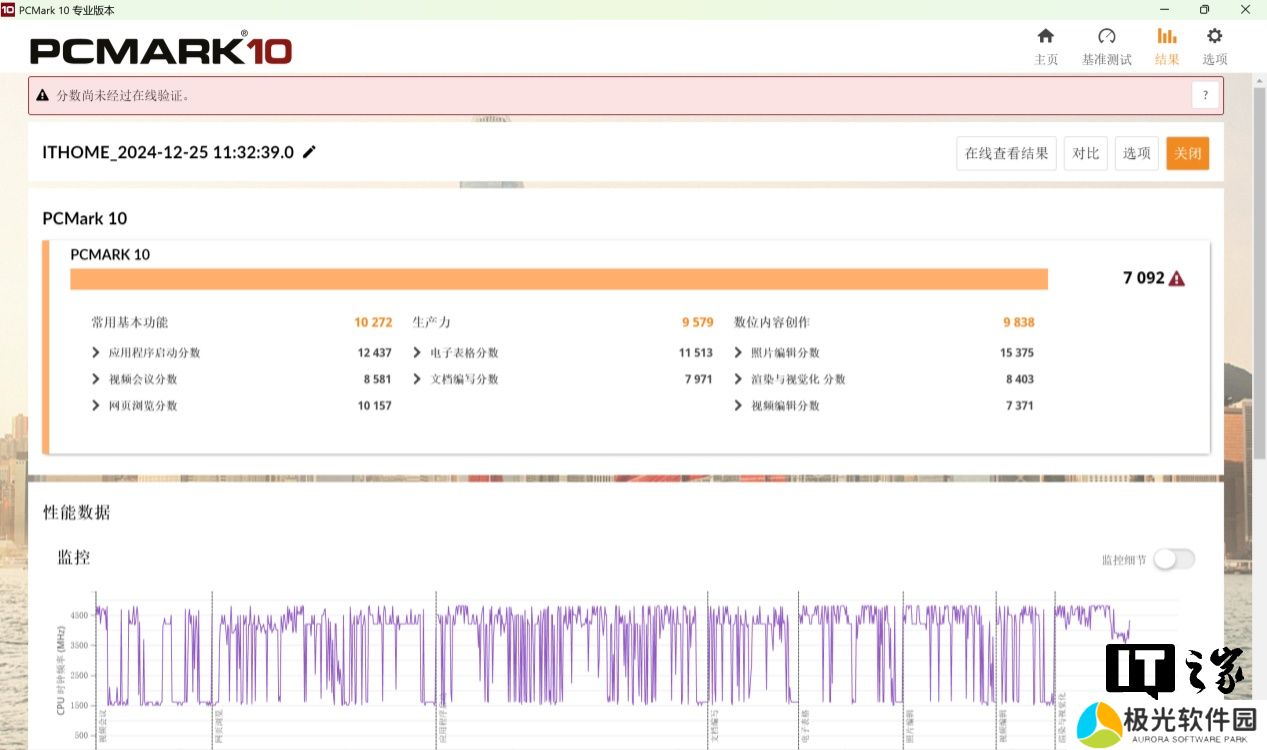Click the 视频编辑分数 value 7 371
1267x750 pixels.
point(1020,405)
